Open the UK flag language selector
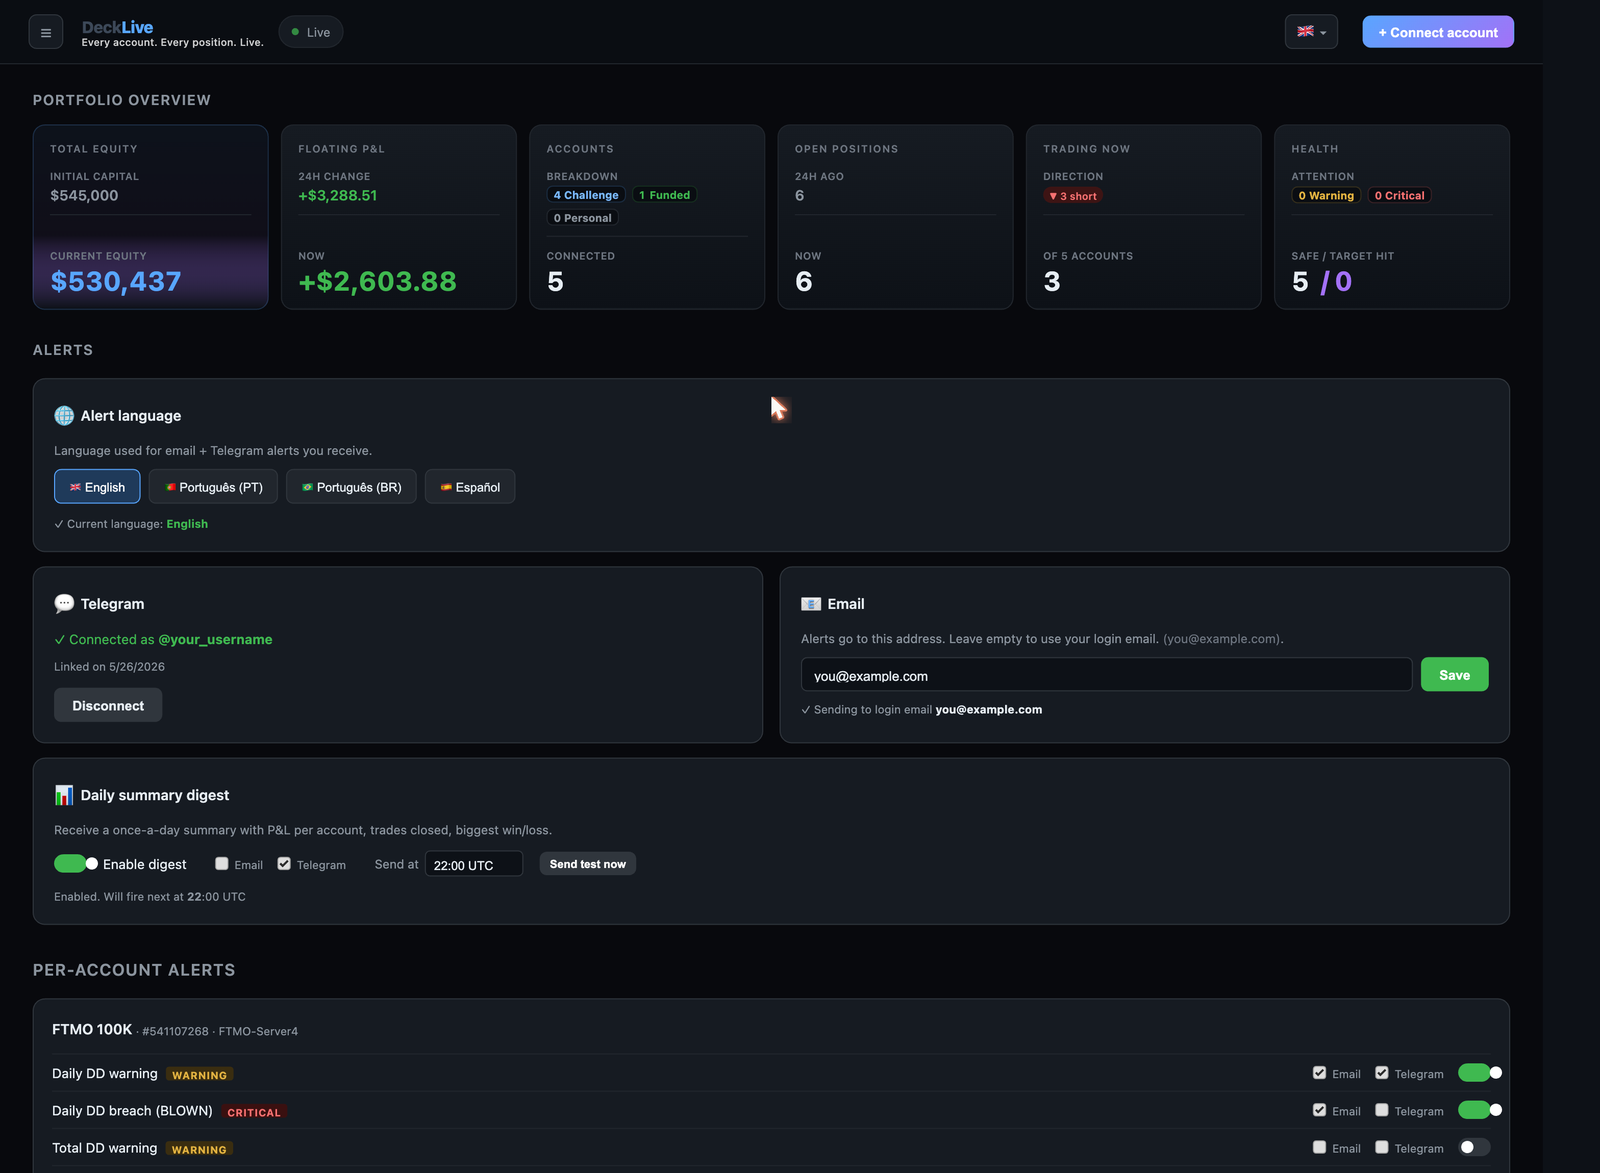This screenshot has width=1600, height=1173. point(1311,32)
